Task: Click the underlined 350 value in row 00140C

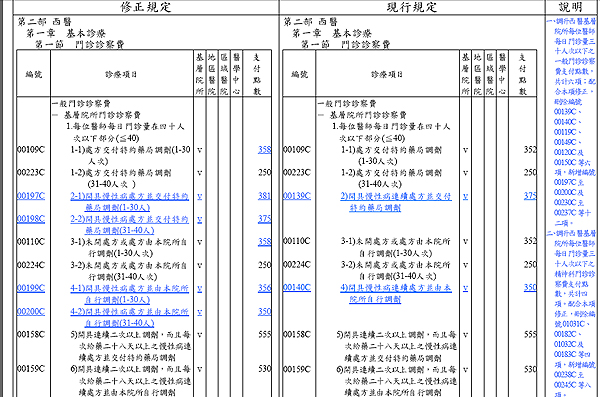Action: coord(530,288)
